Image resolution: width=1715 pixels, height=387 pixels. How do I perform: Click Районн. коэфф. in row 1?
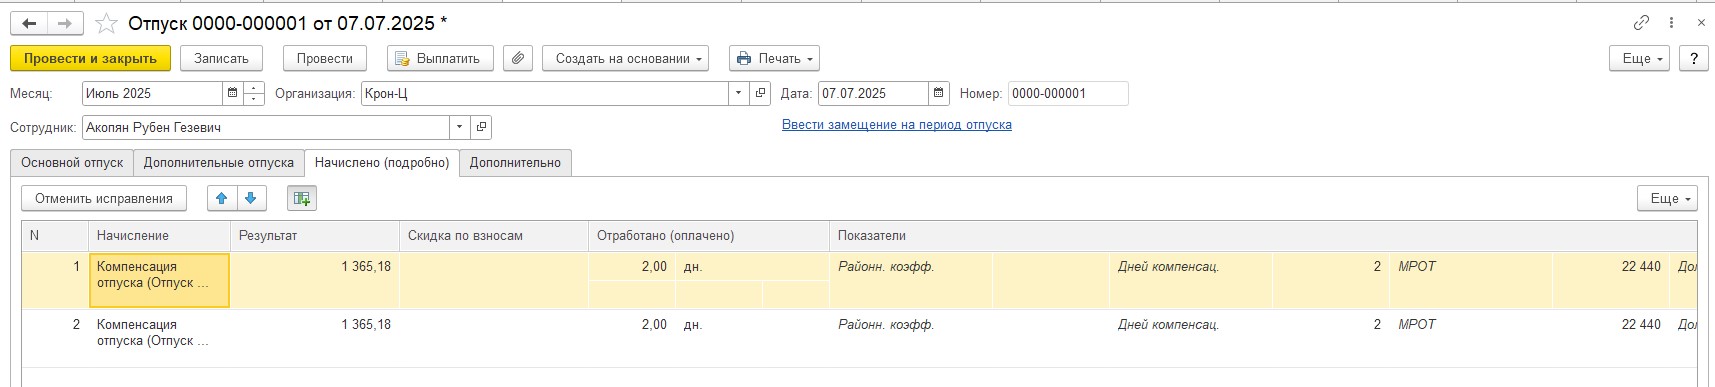click(x=886, y=267)
